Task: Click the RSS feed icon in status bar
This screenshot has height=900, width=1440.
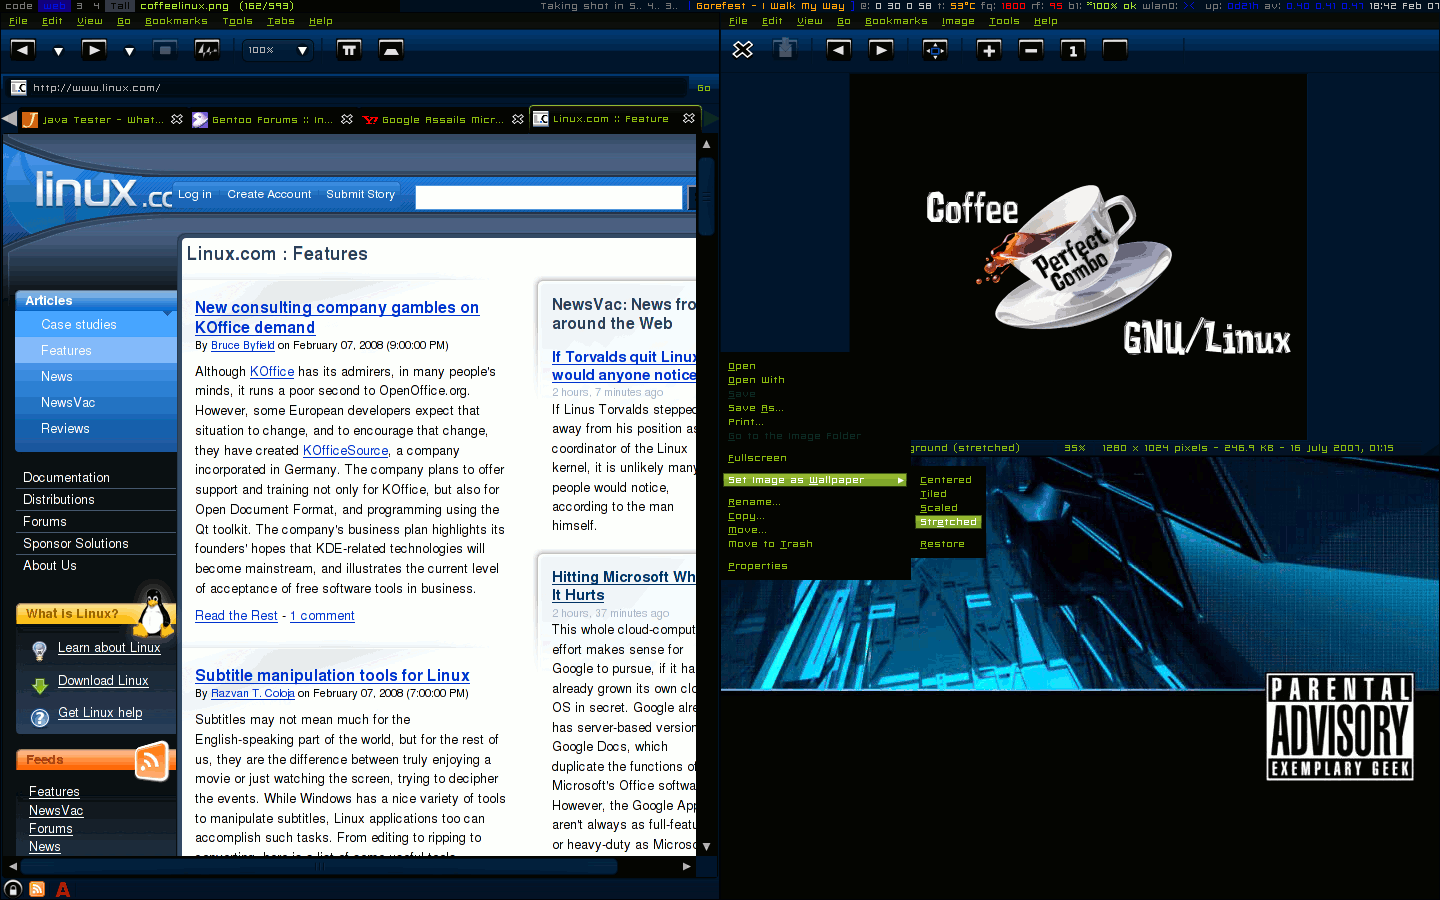Action: (37, 889)
